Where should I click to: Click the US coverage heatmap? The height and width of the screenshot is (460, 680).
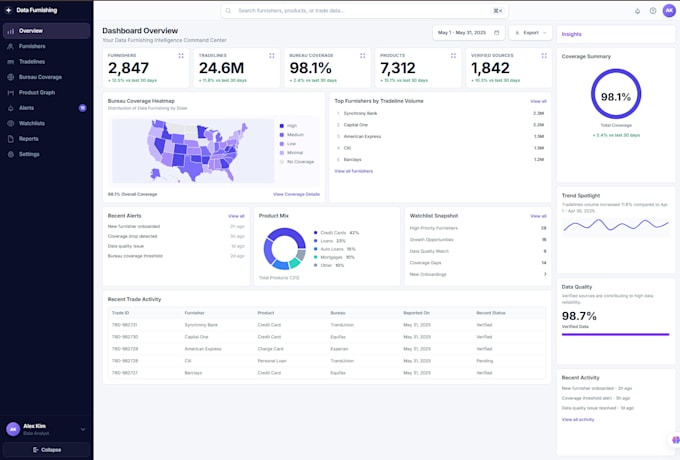[x=193, y=151]
